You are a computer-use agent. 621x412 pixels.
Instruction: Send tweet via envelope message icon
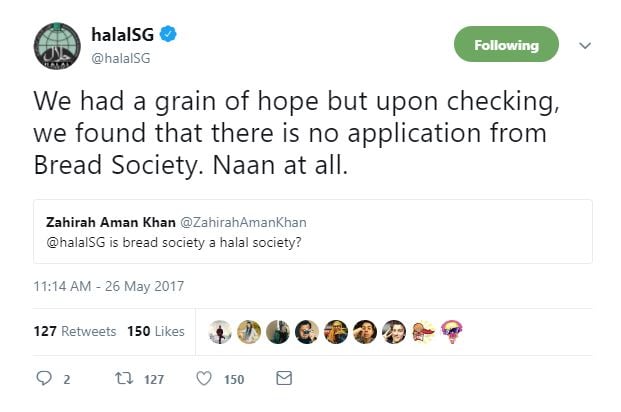tap(283, 379)
